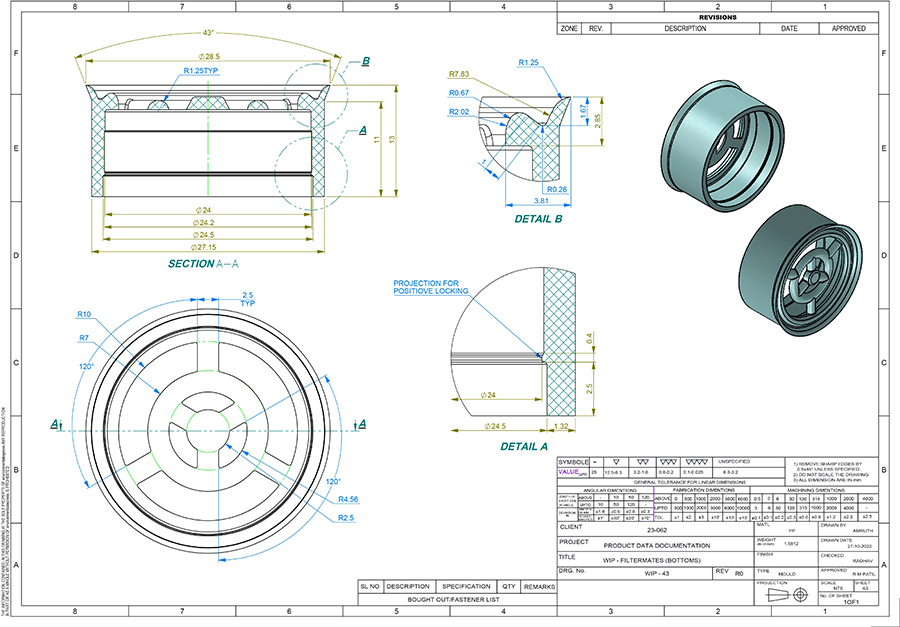
Task: Select the triple triangle roughness symbol
Action: (x=668, y=461)
